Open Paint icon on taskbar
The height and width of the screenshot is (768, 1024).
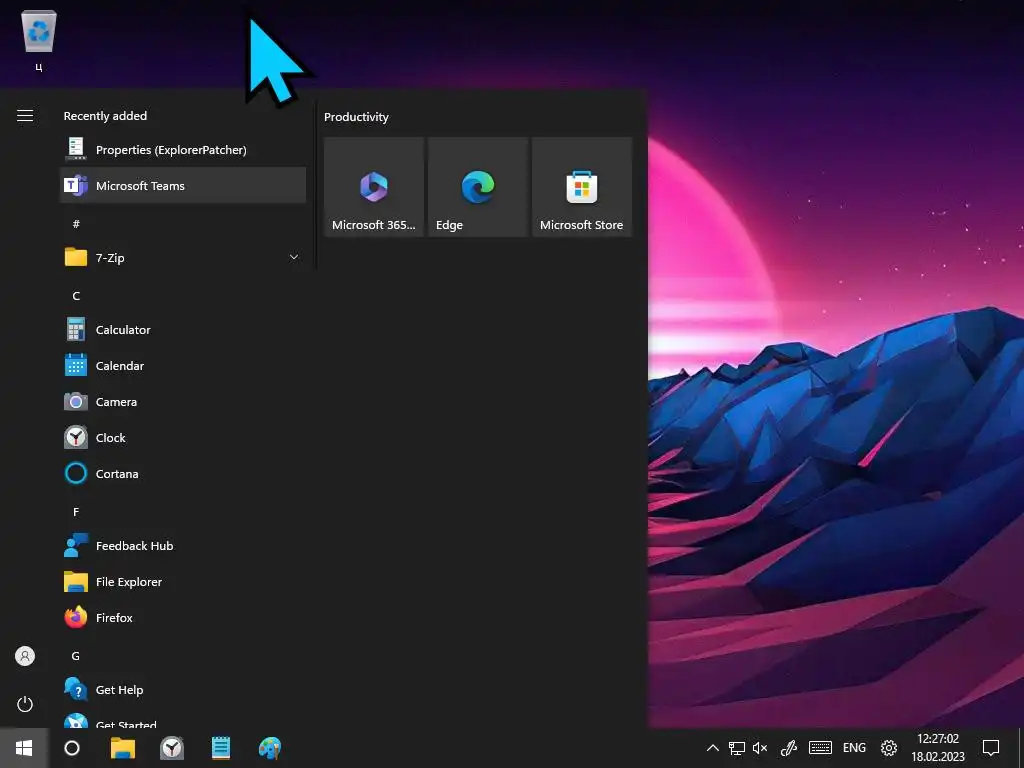270,748
